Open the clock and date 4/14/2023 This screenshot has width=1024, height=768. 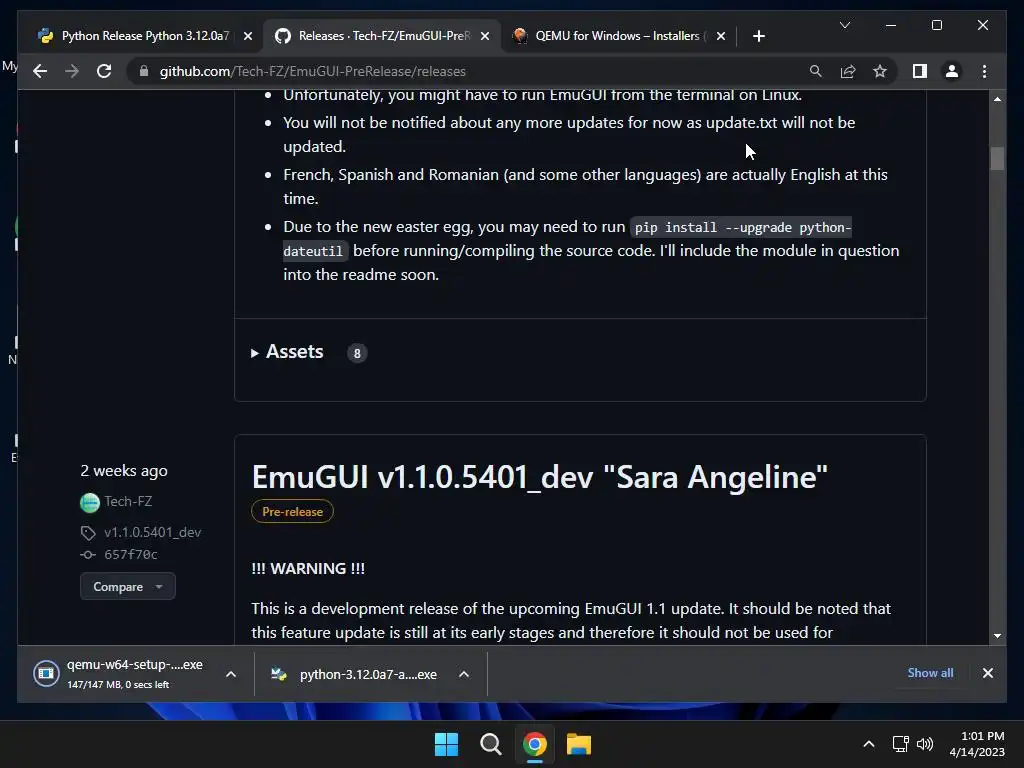977,744
